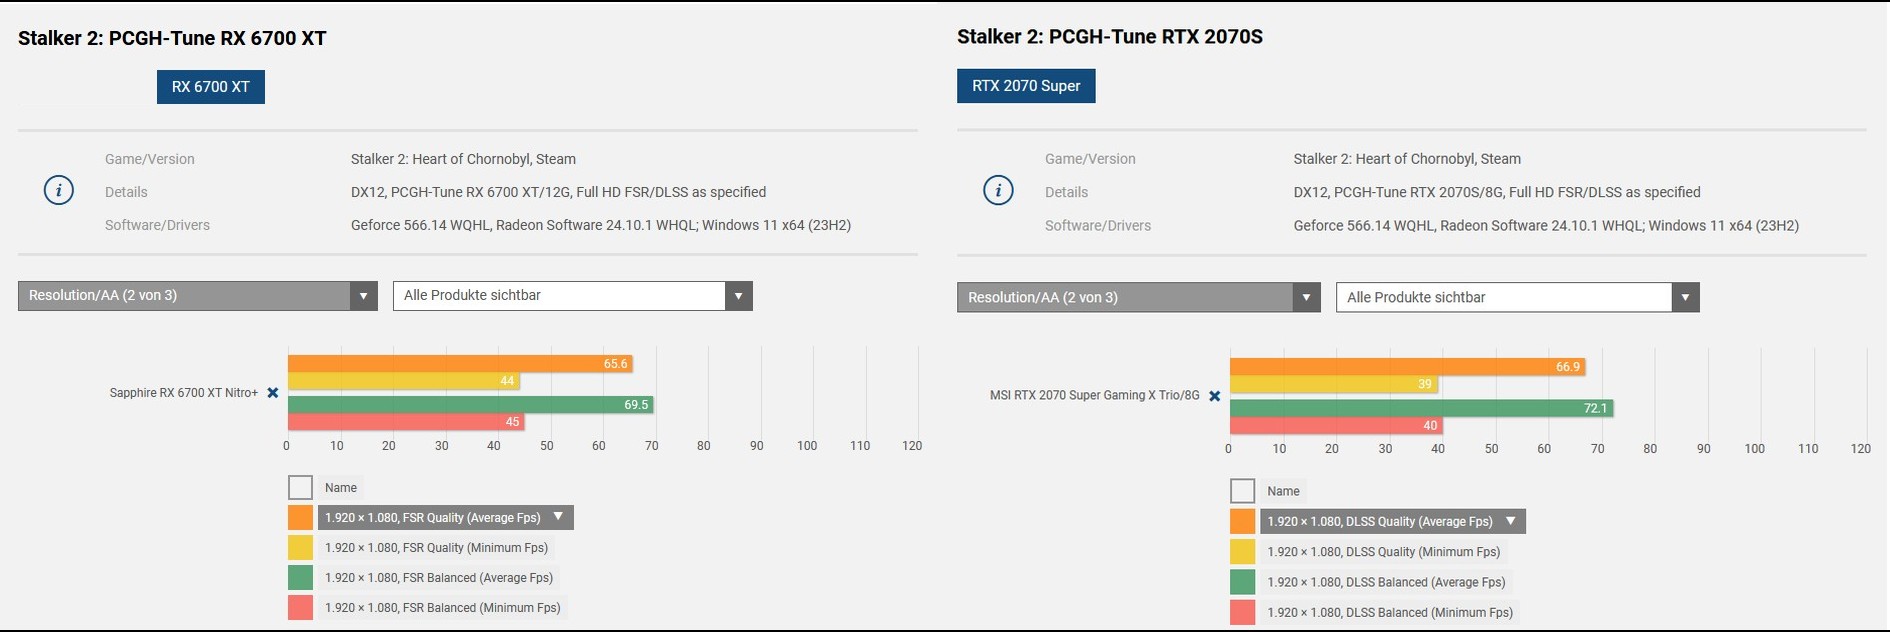Select FSR Quality (Minimum Fps) legend entry
The width and height of the screenshot is (1890, 632).
click(x=436, y=548)
